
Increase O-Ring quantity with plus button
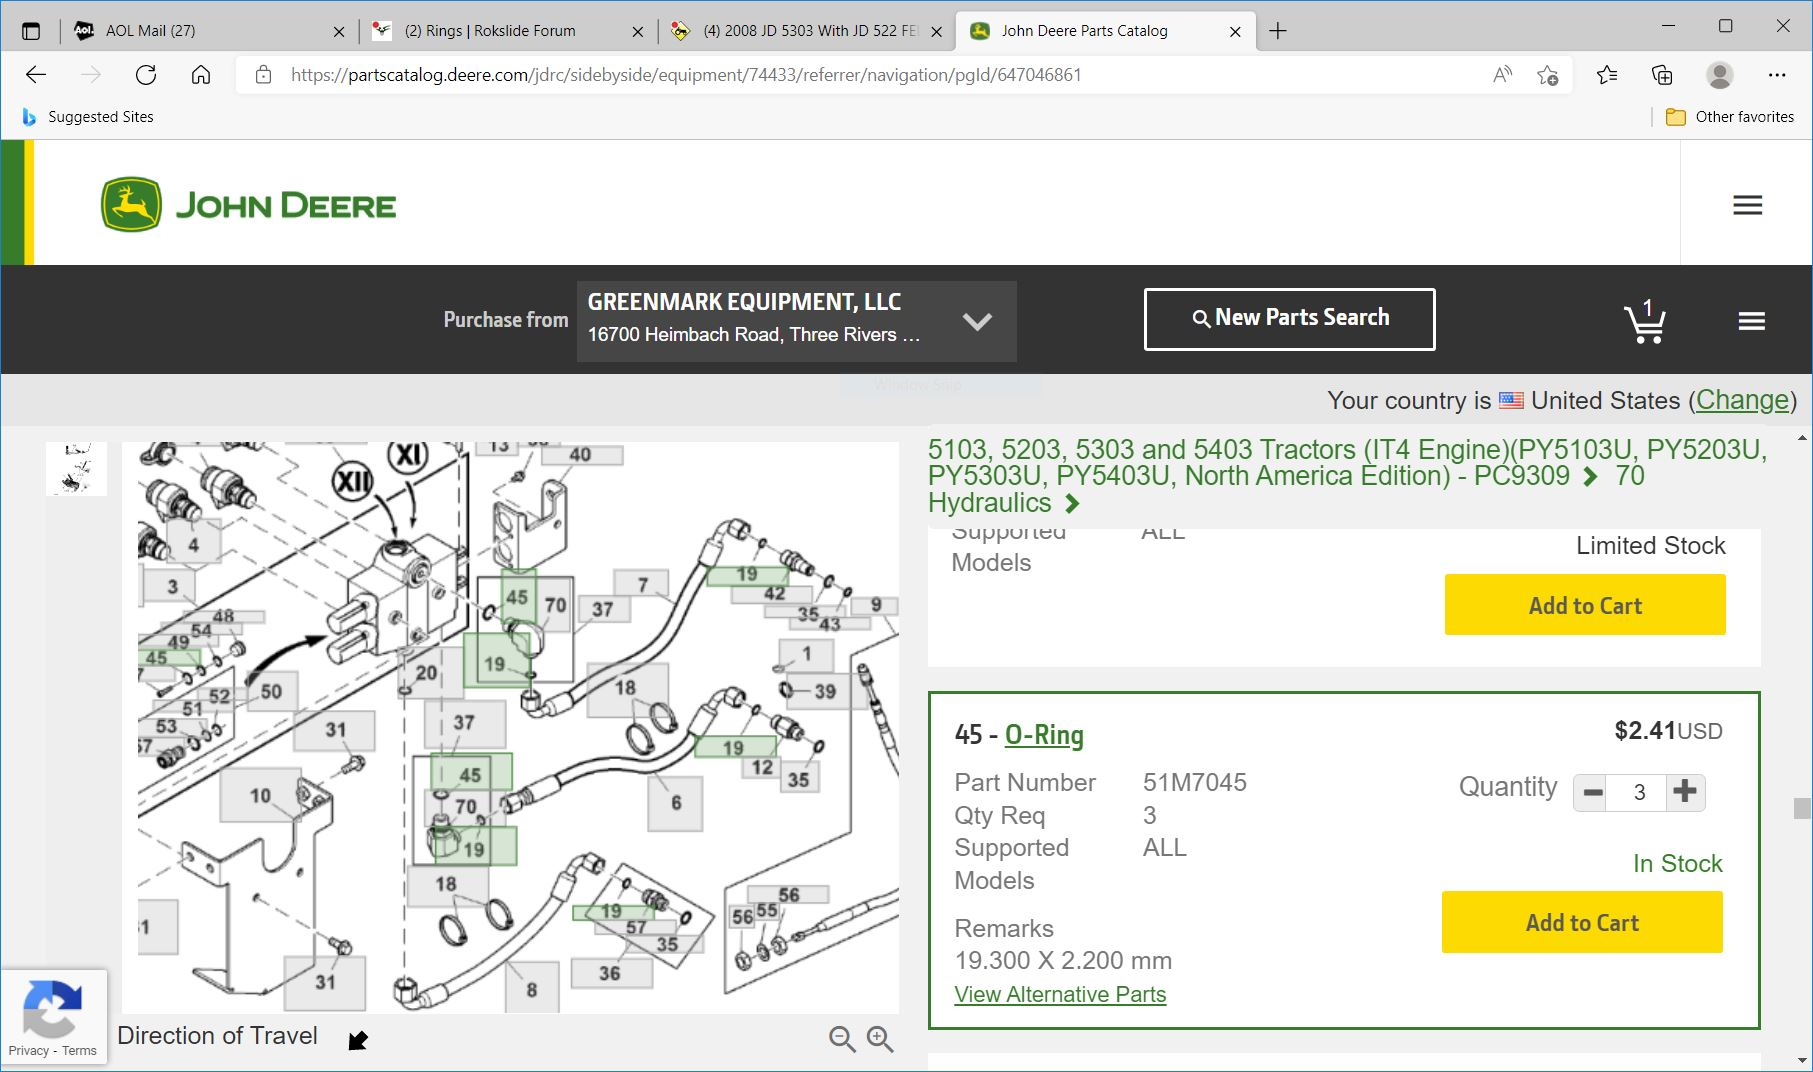pos(1685,792)
